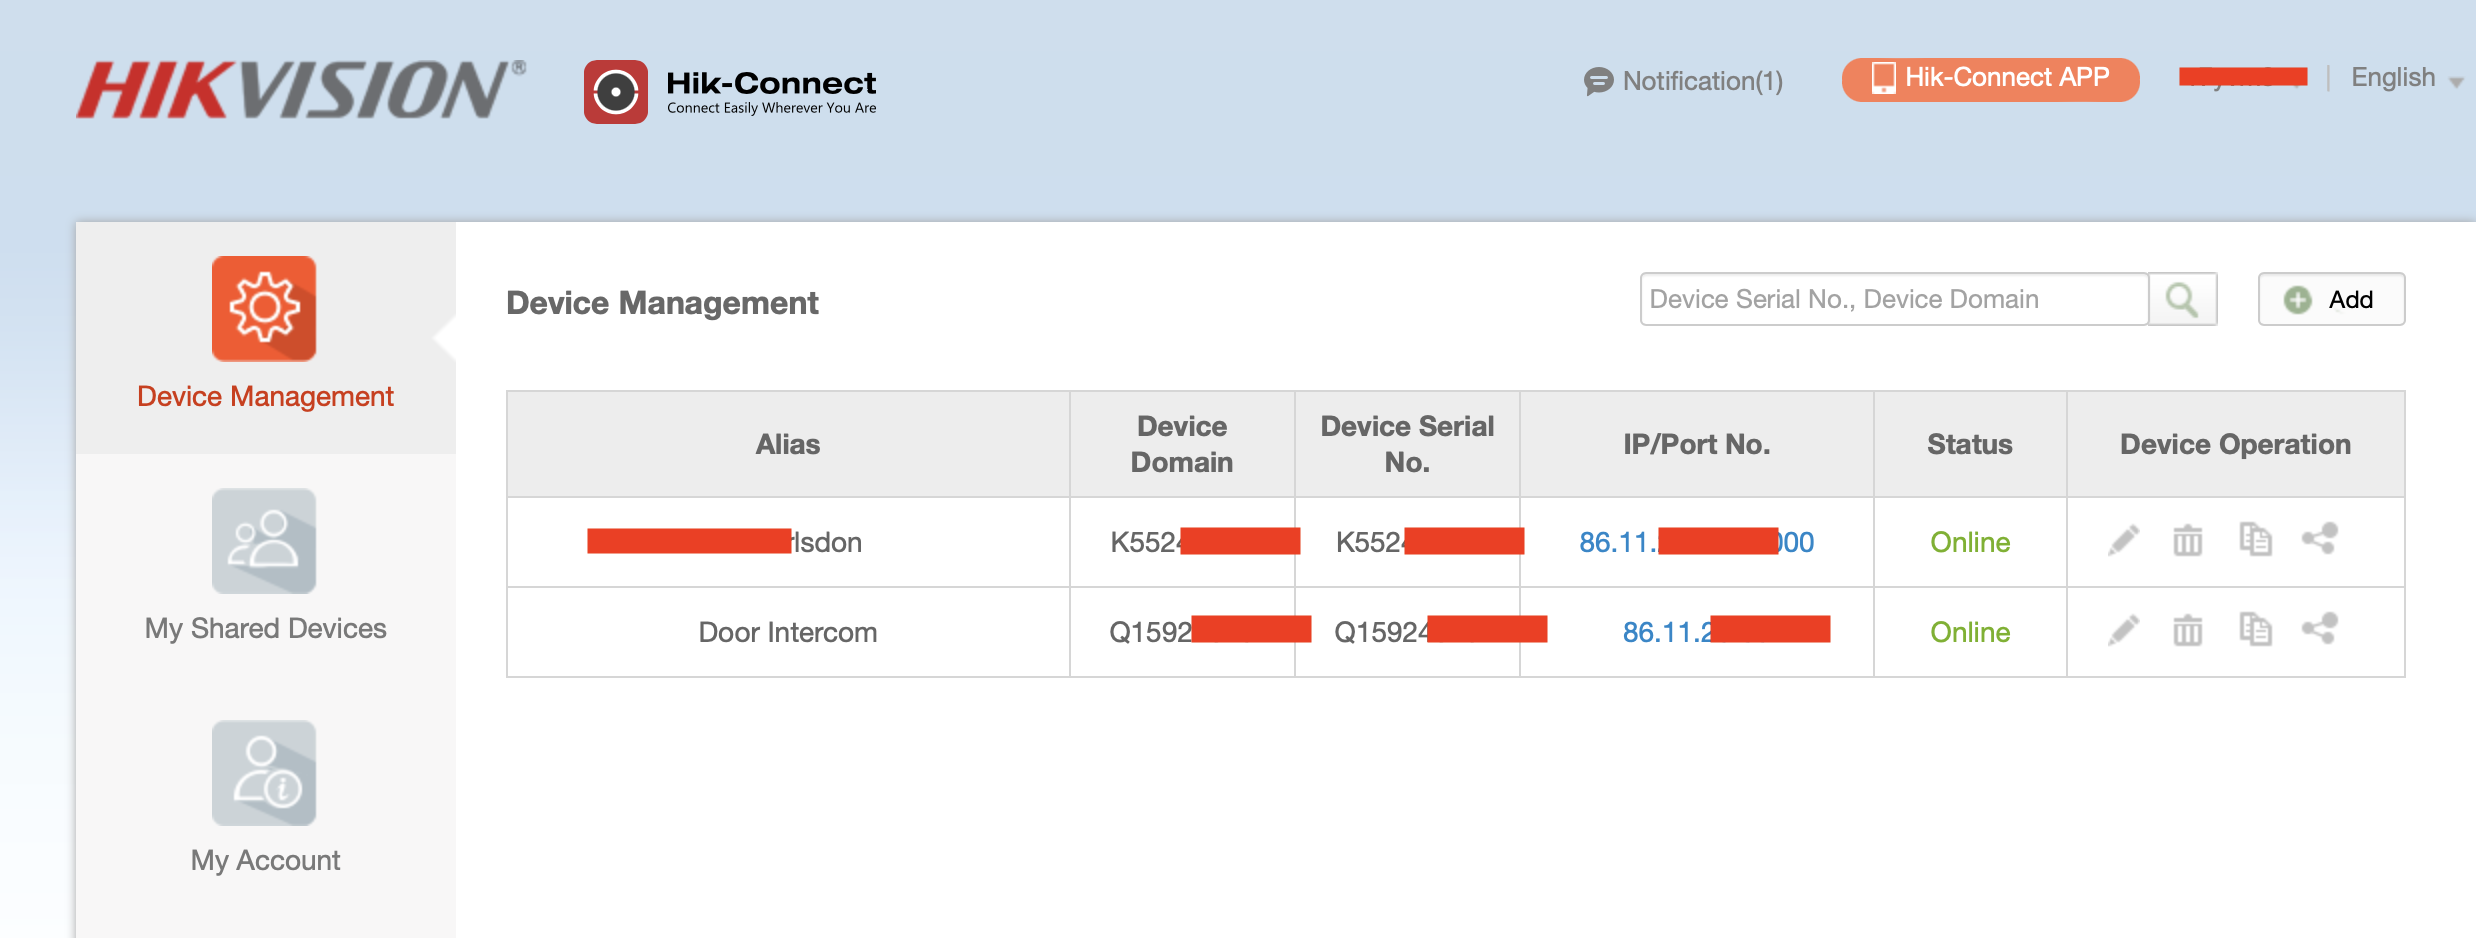2476x938 pixels.
Task: Edit the first device in the list
Action: [2125, 541]
